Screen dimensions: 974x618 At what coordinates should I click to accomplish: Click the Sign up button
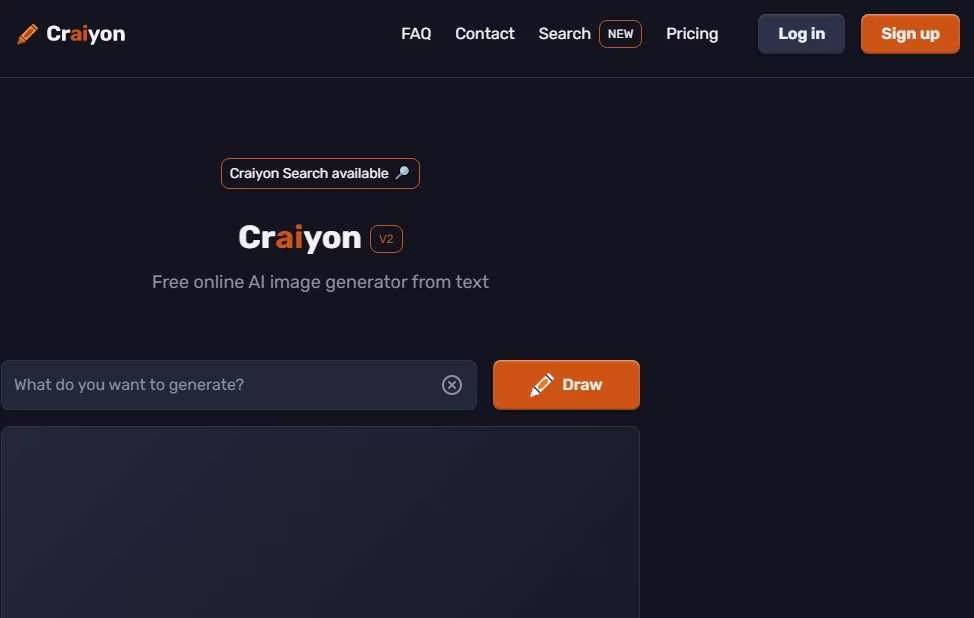pos(910,34)
